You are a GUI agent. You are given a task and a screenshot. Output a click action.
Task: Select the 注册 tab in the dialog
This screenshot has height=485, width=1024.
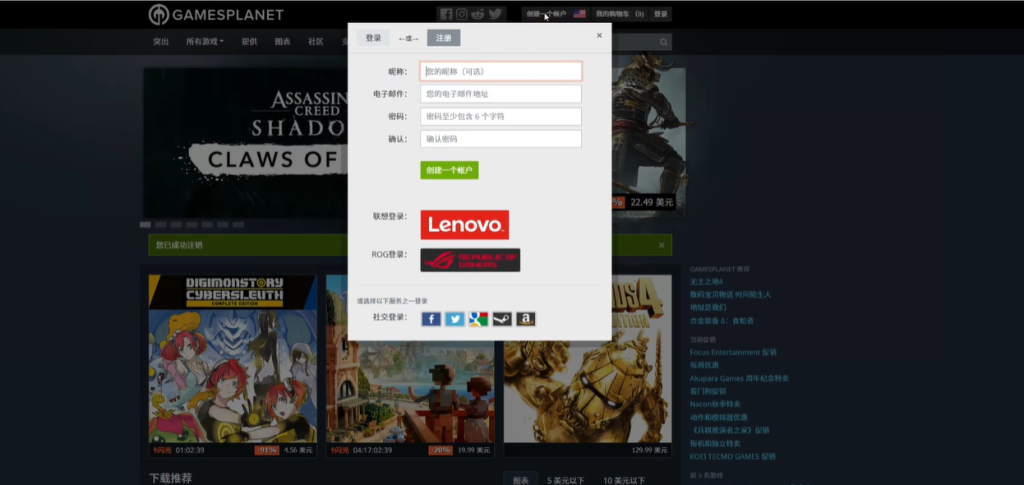[443, 38]
